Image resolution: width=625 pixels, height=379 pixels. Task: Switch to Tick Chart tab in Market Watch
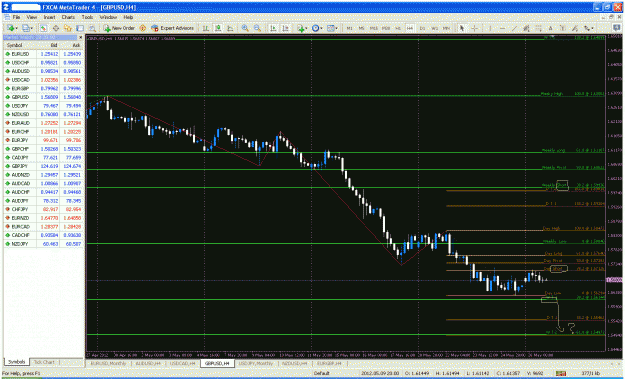(44, 362)
